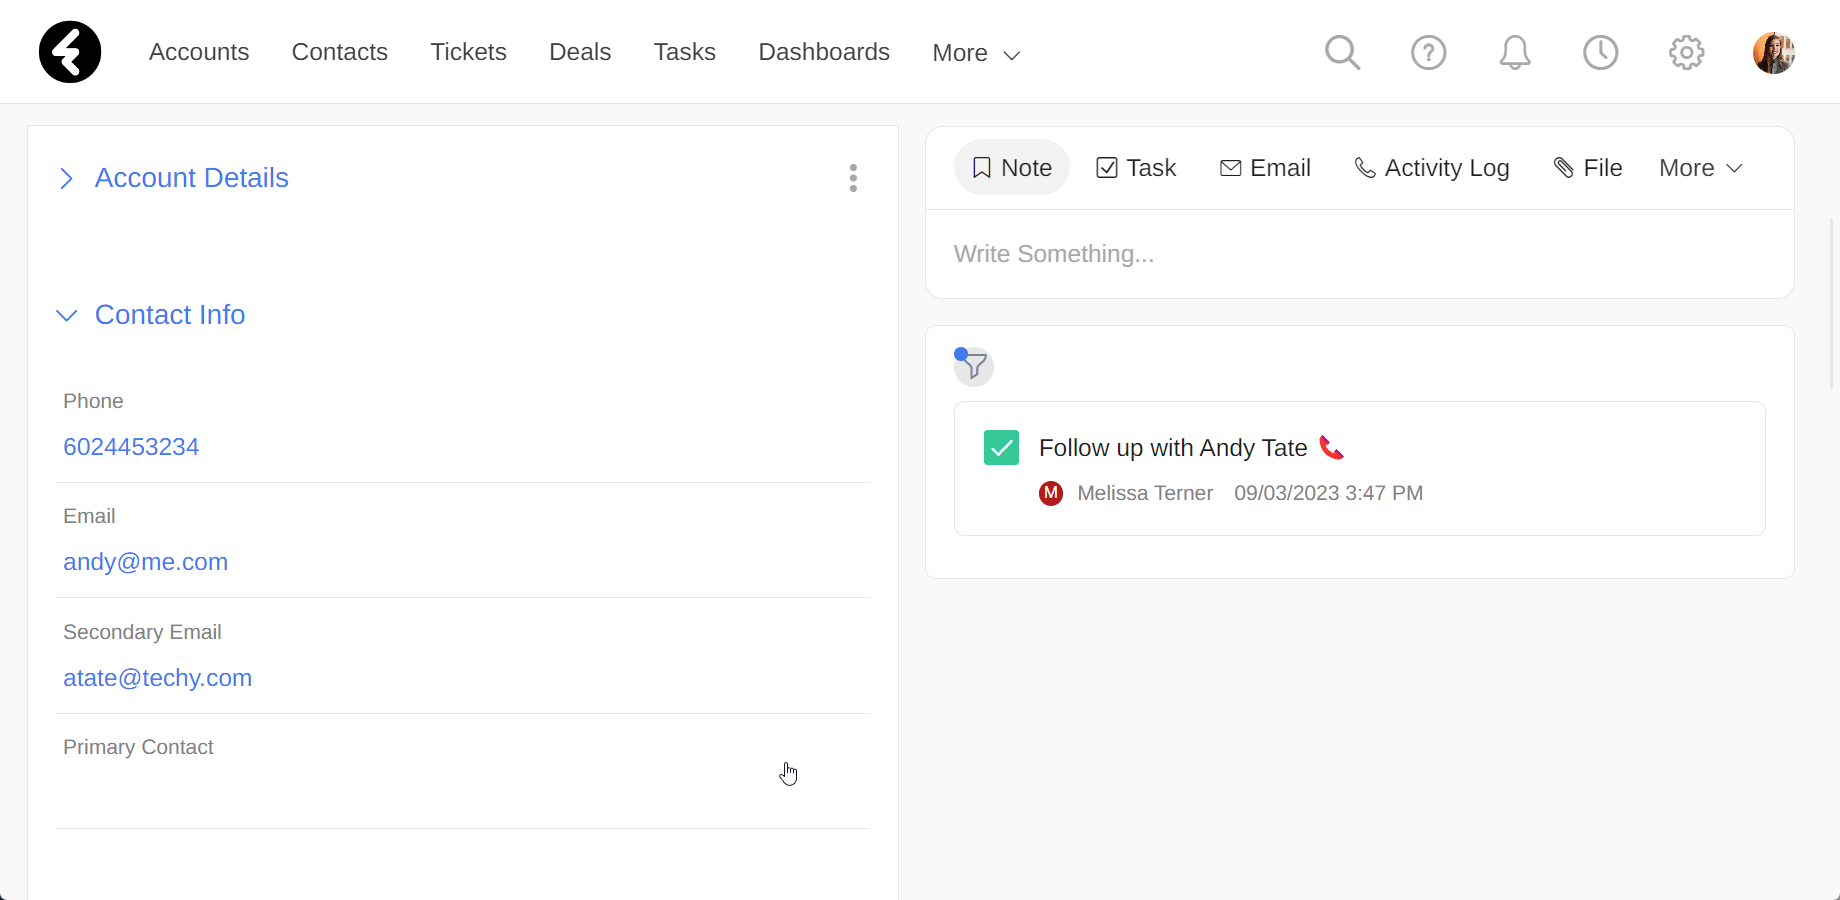1840x900 pixels.
Task: Go to the Tickets menu
Action: [468, 52]
